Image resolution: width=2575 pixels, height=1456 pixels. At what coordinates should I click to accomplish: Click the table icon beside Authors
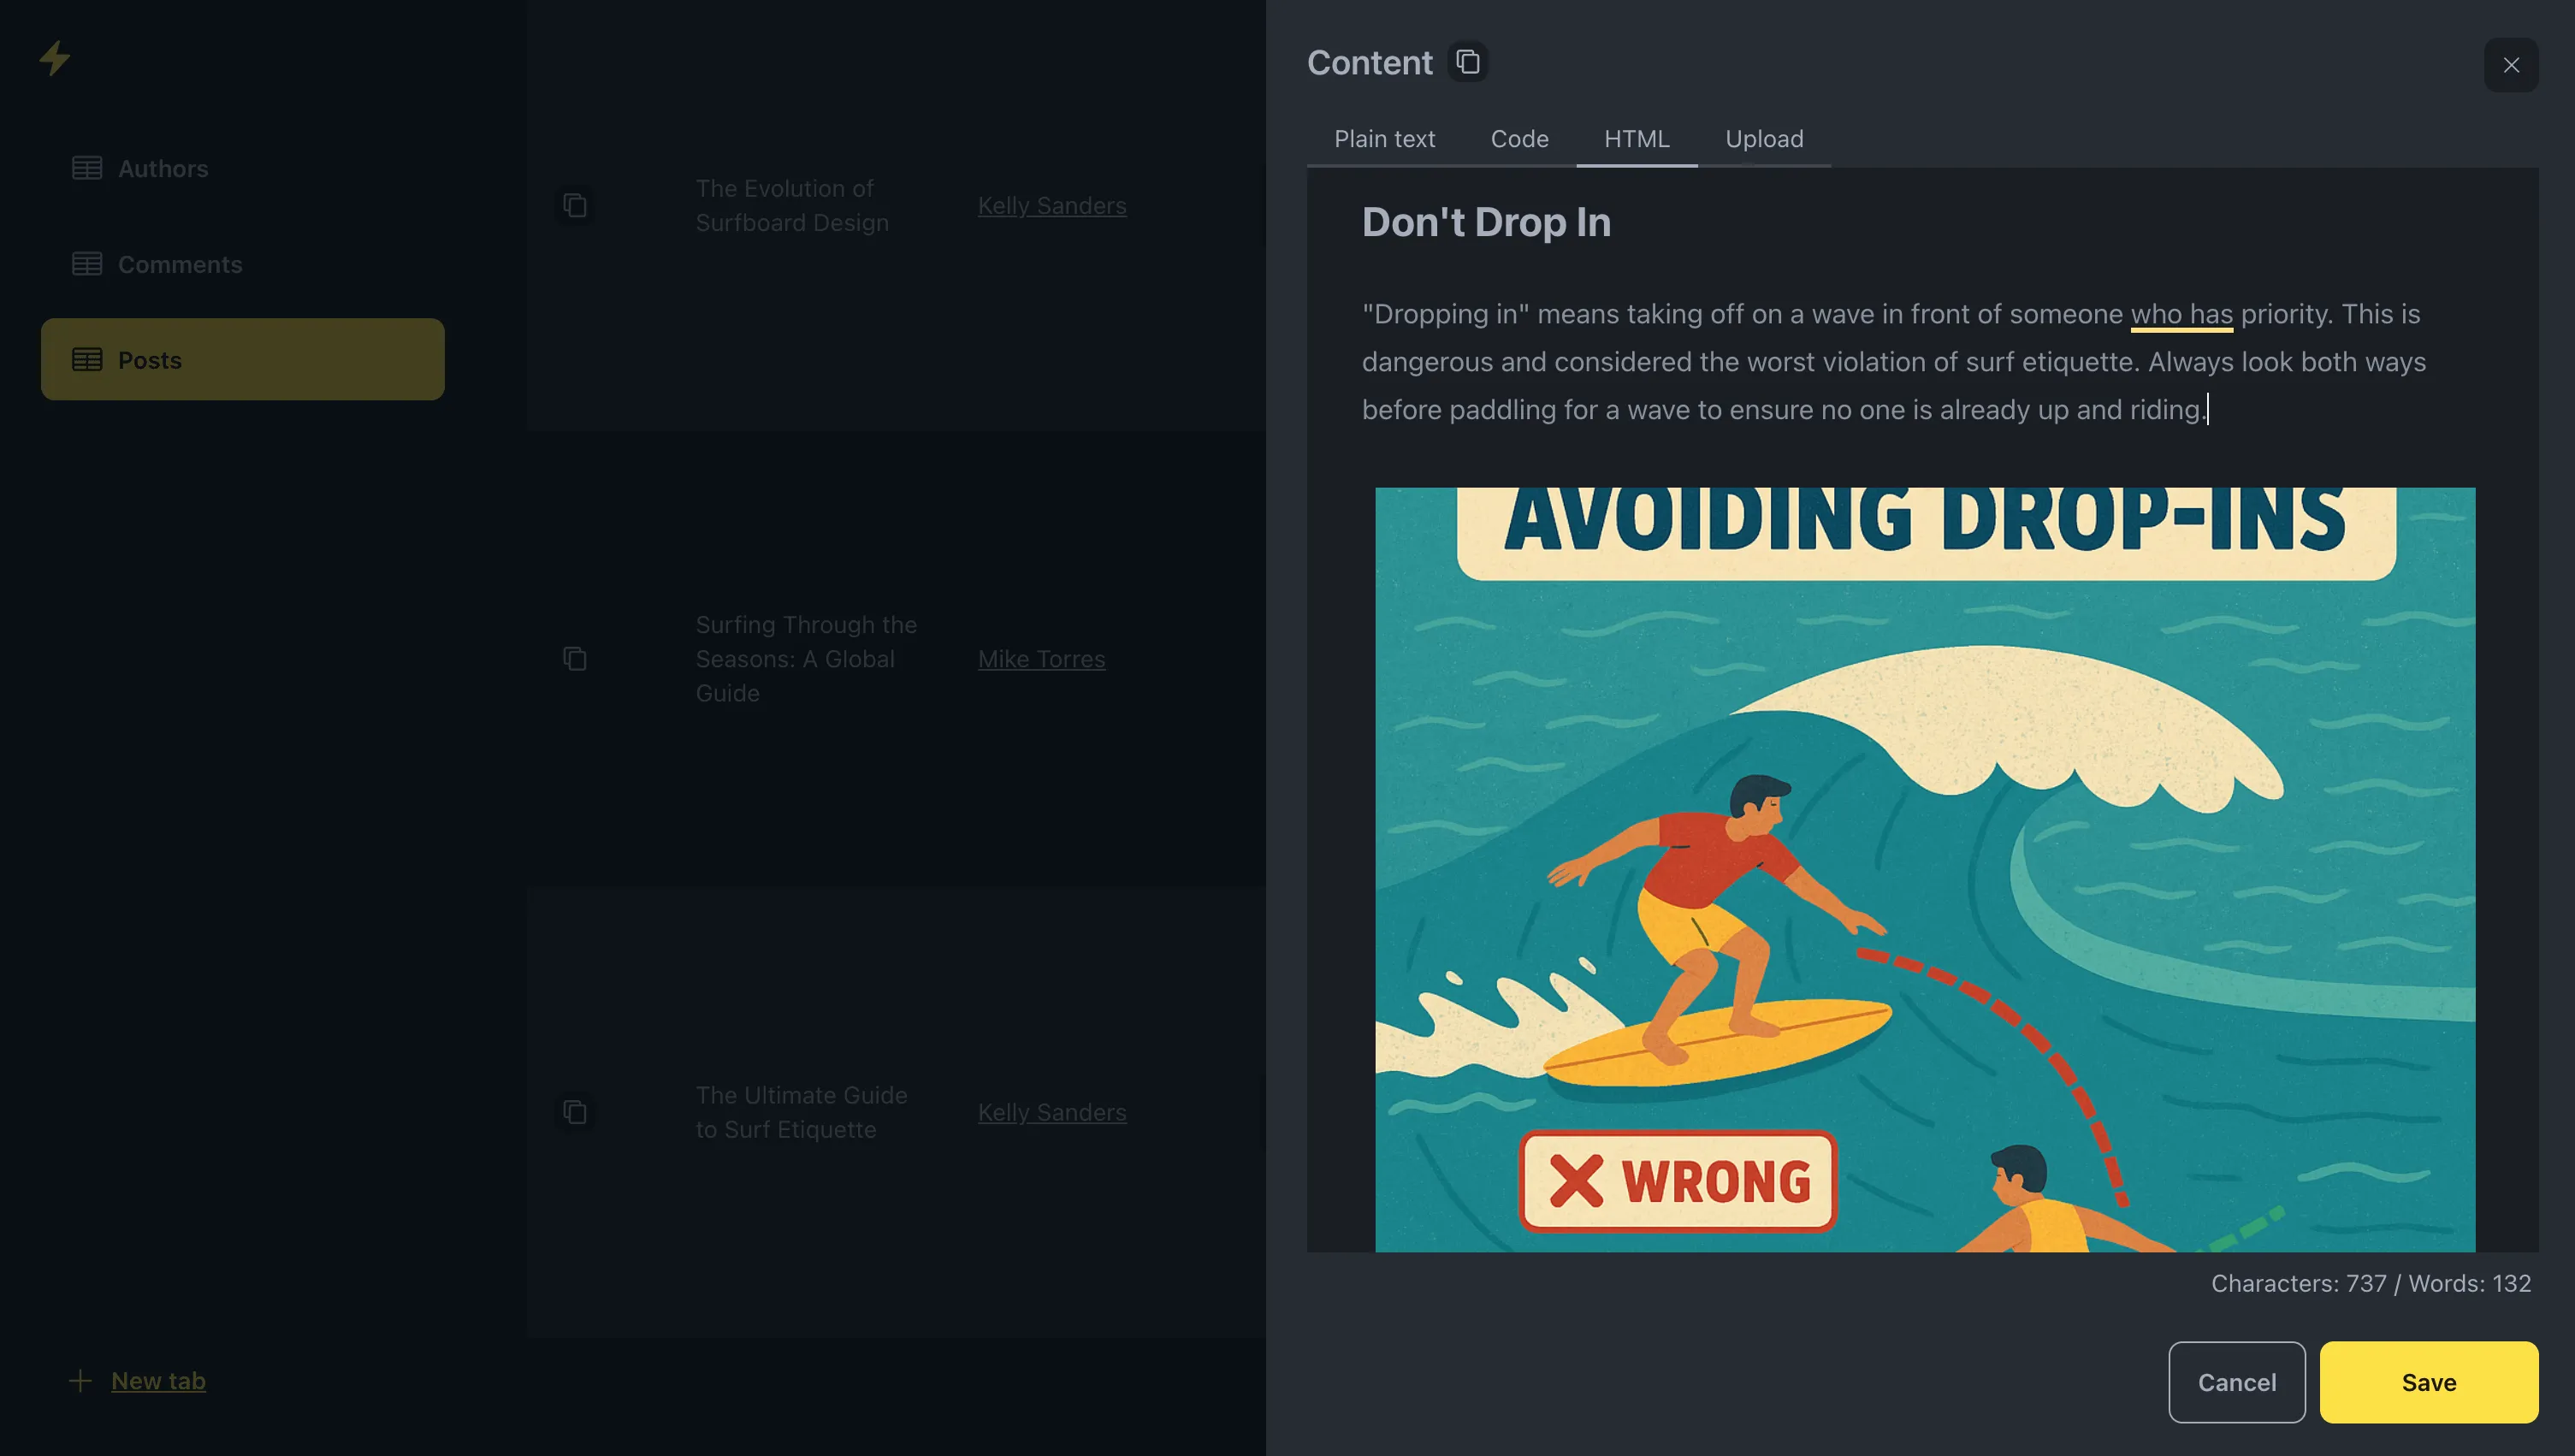click(x=86, y=167)
